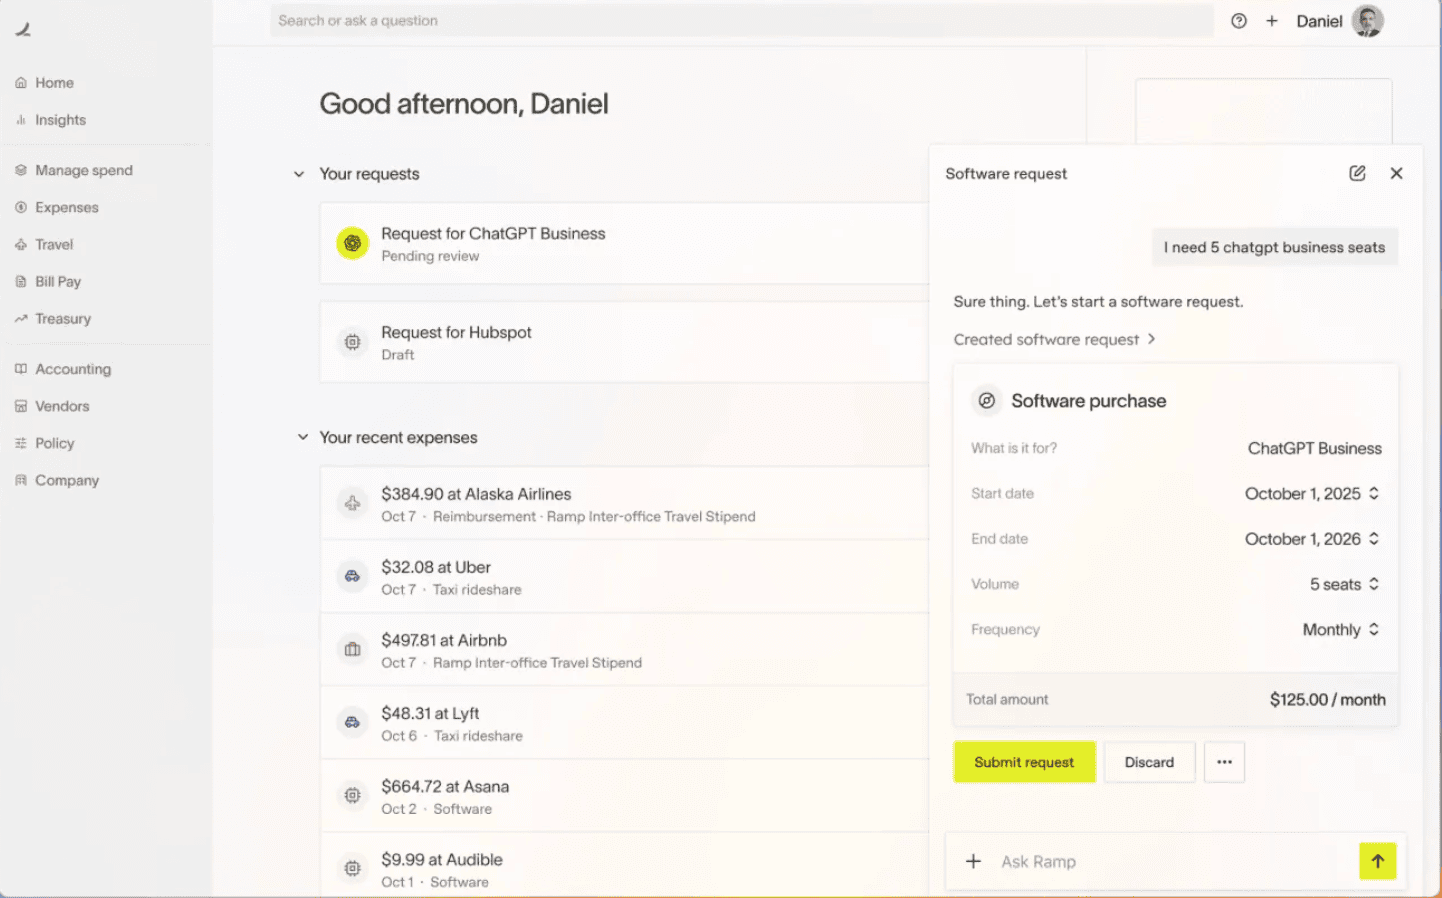Expand the Created software request details

click(1054, 340)
